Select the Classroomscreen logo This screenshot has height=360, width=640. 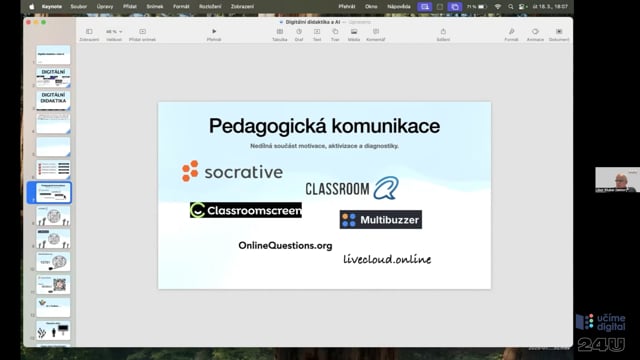[x=246, y=210]
